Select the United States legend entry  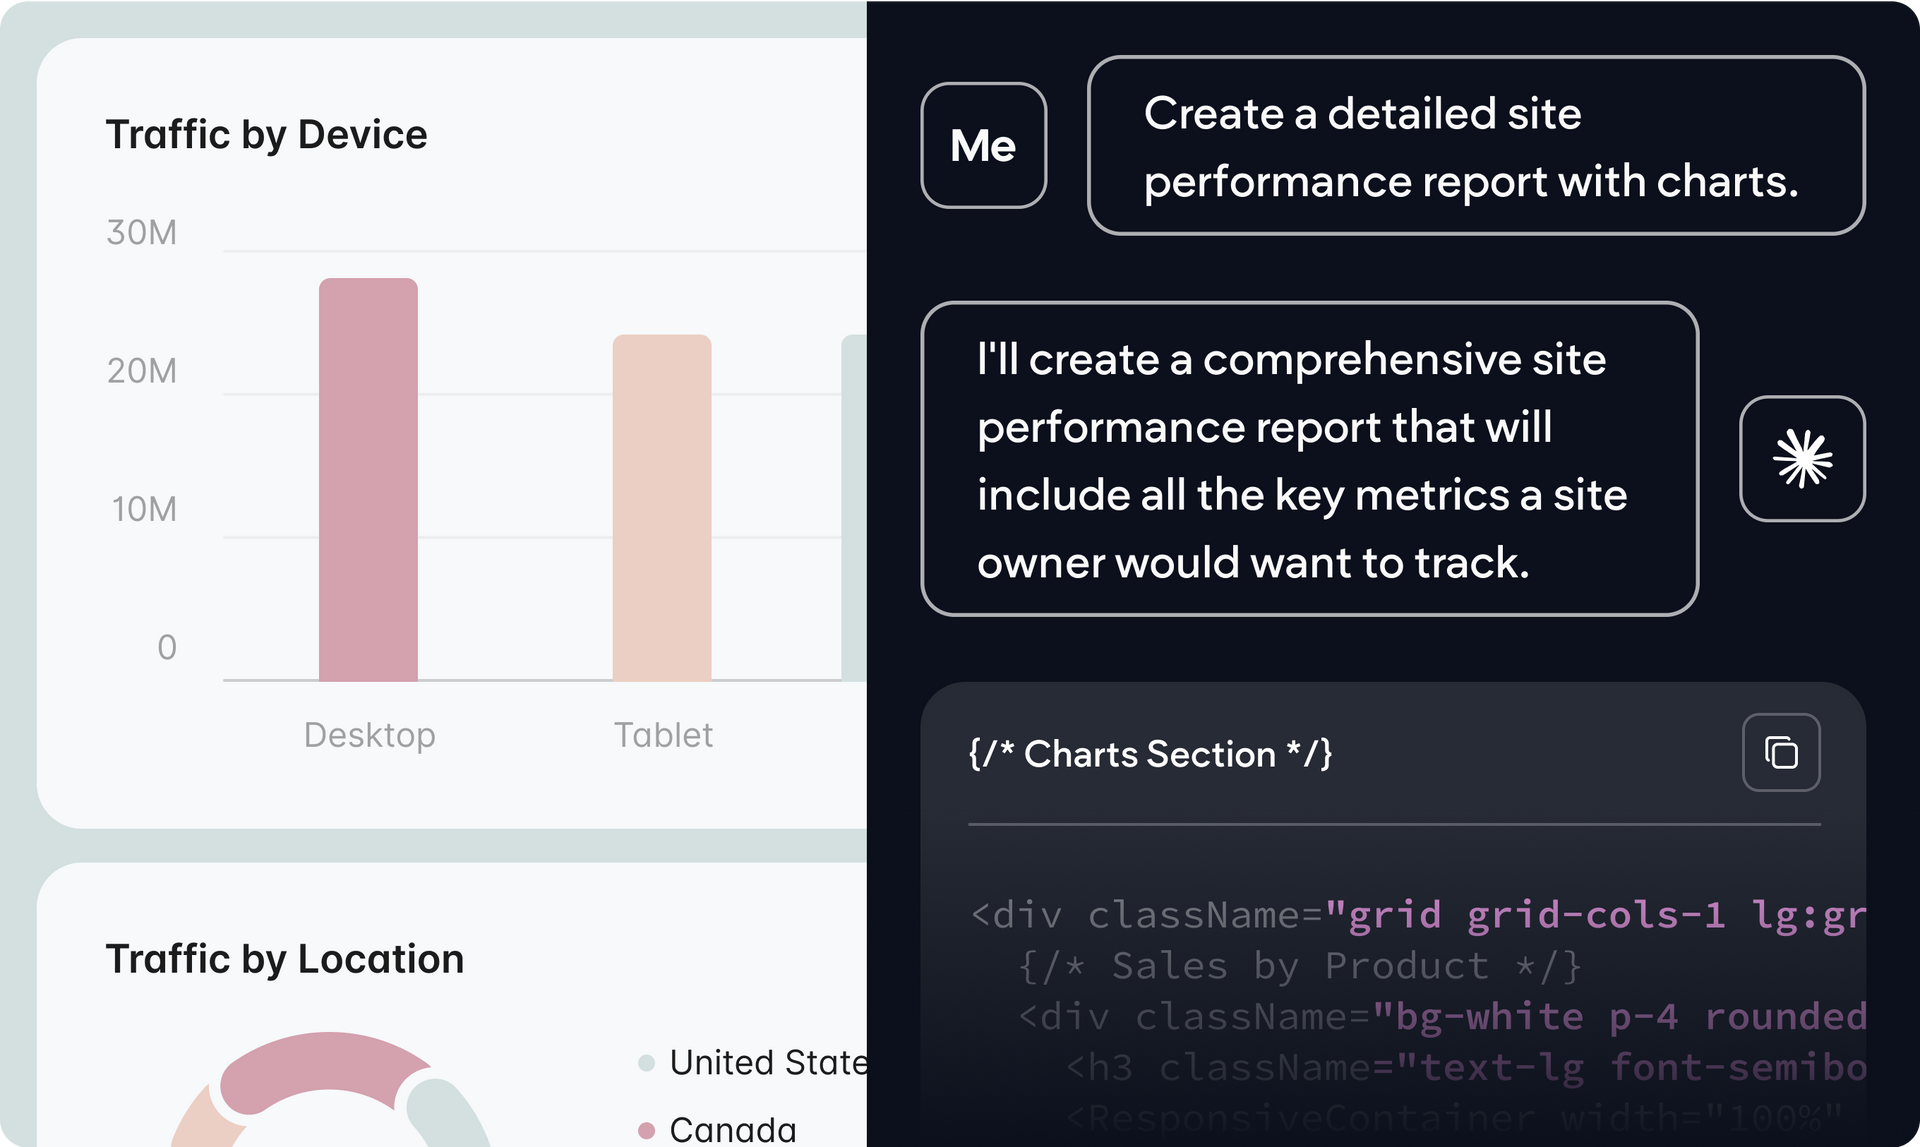753,1063
